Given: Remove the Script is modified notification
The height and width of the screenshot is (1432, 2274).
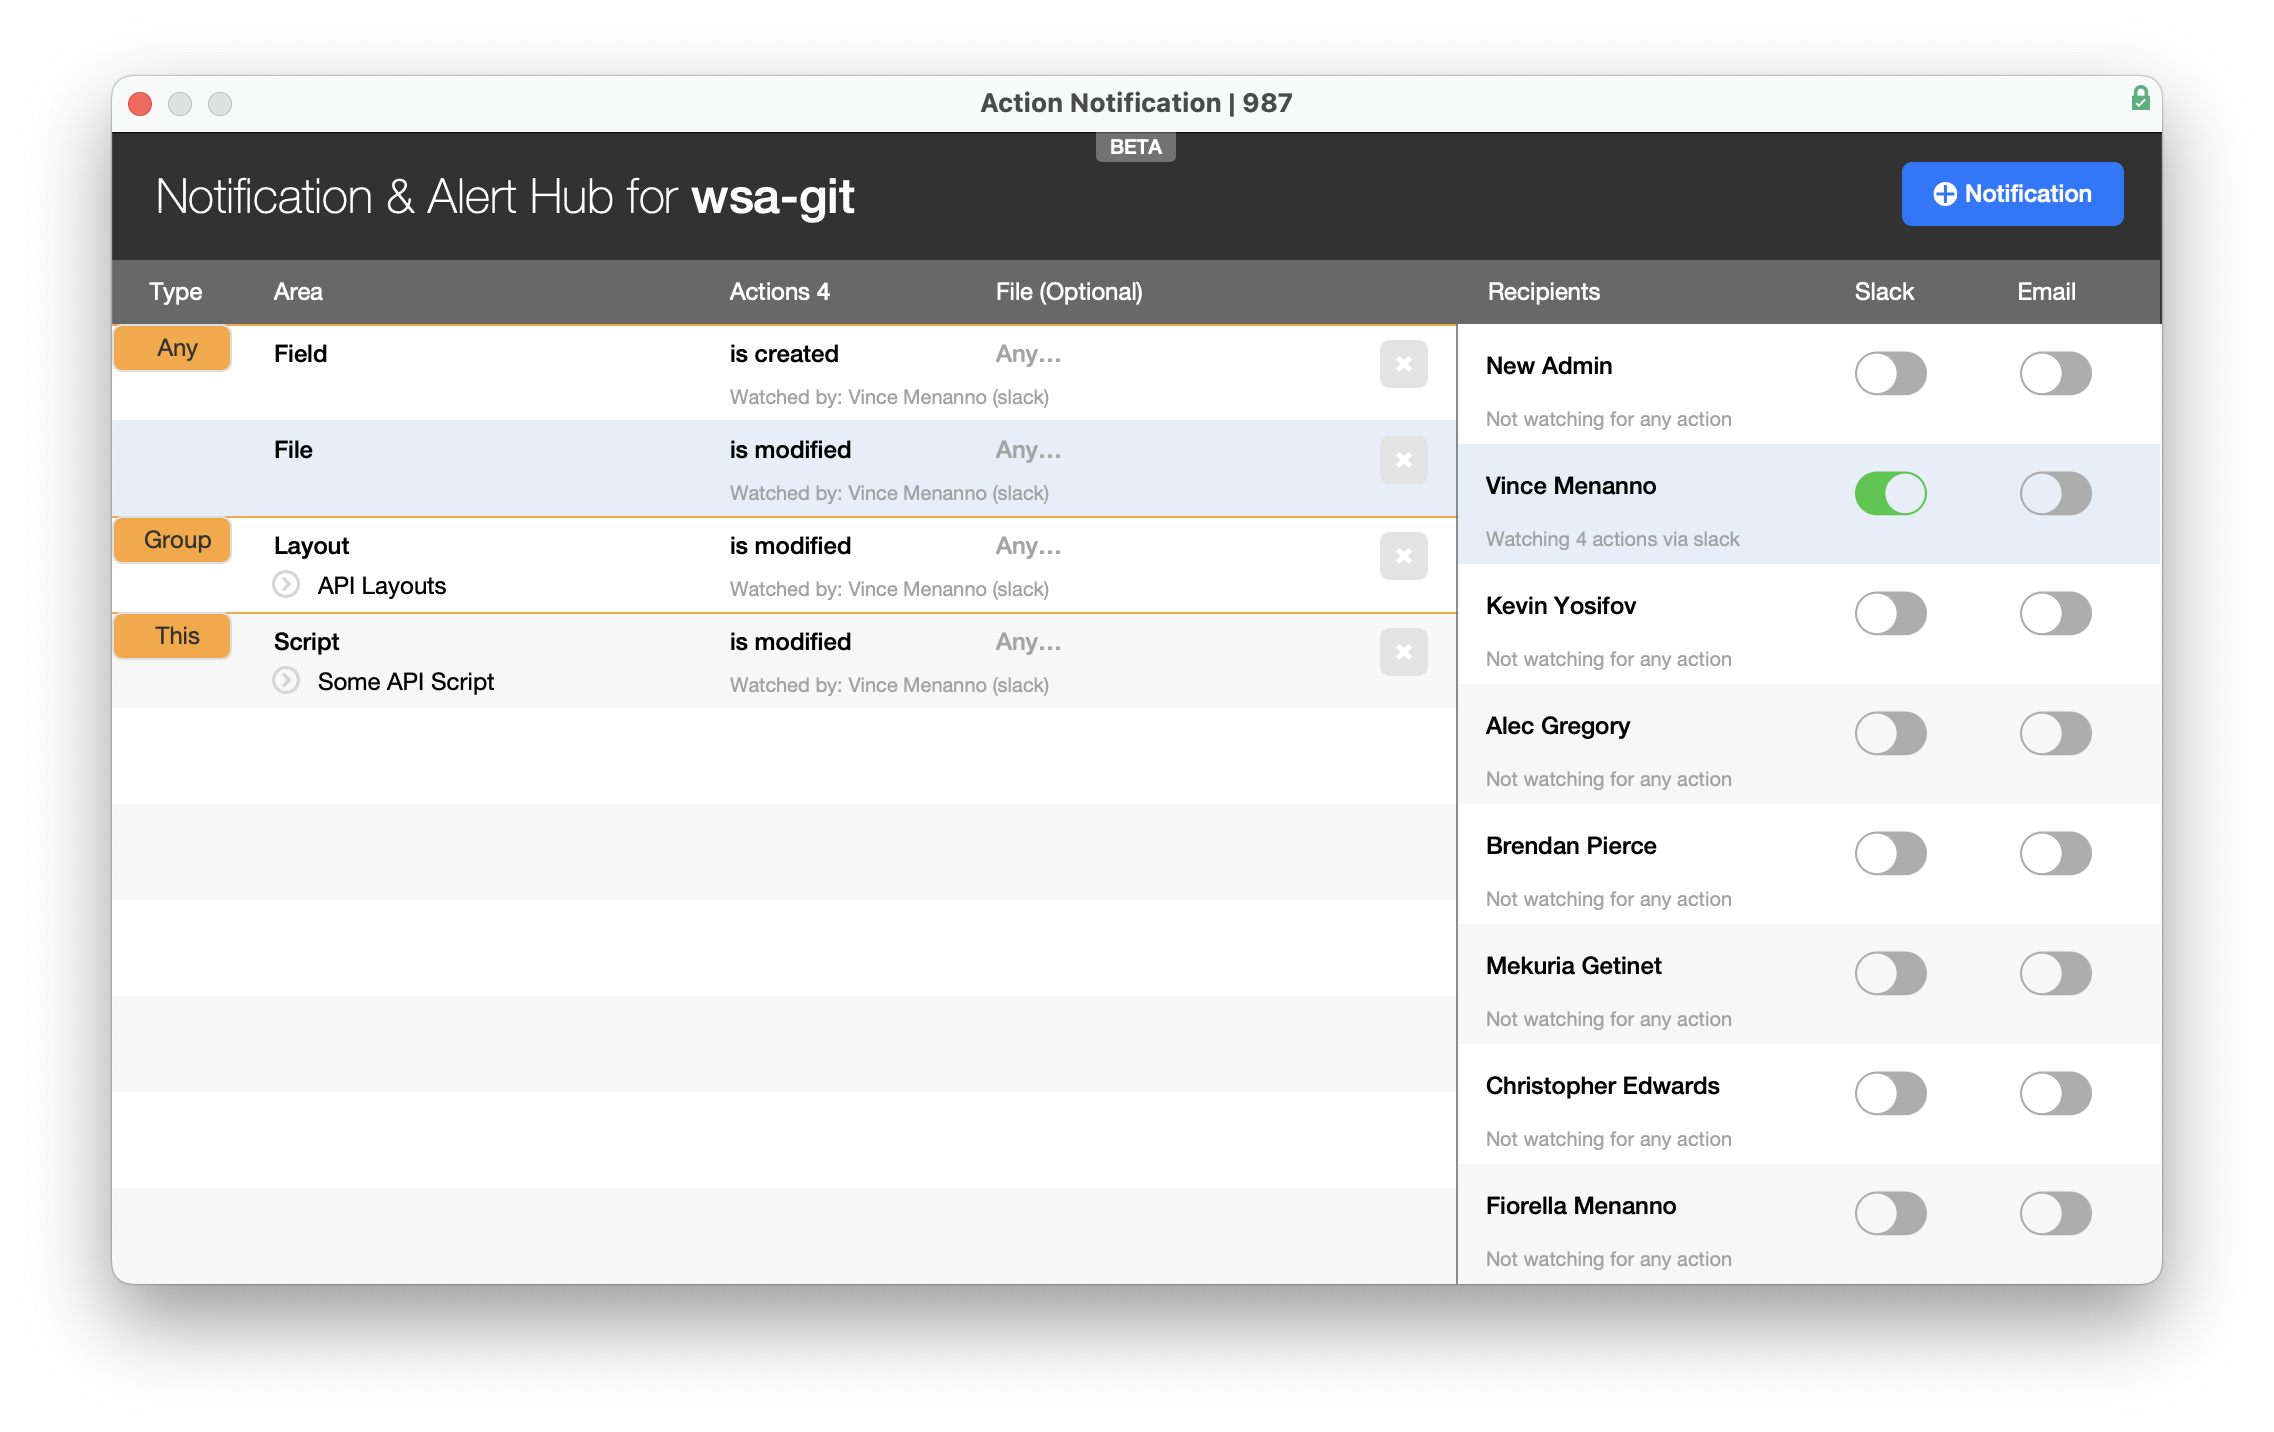Looking at the screenshot, I should coord(1403,652).
